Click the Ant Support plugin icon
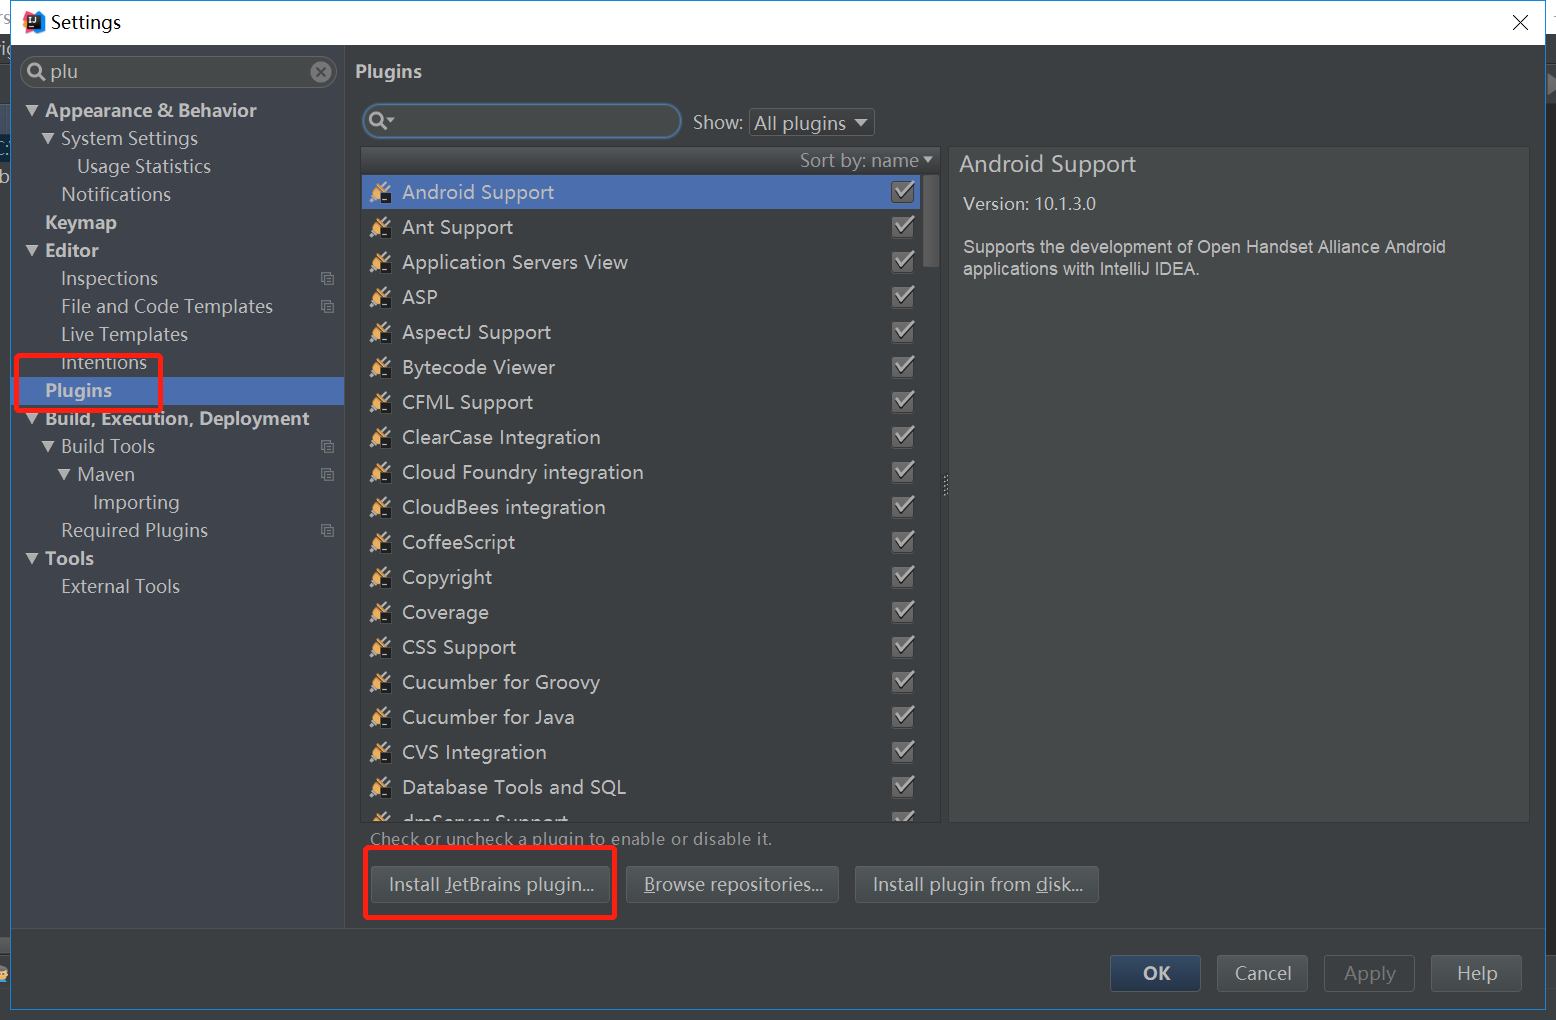 click(x=380, y=227)
